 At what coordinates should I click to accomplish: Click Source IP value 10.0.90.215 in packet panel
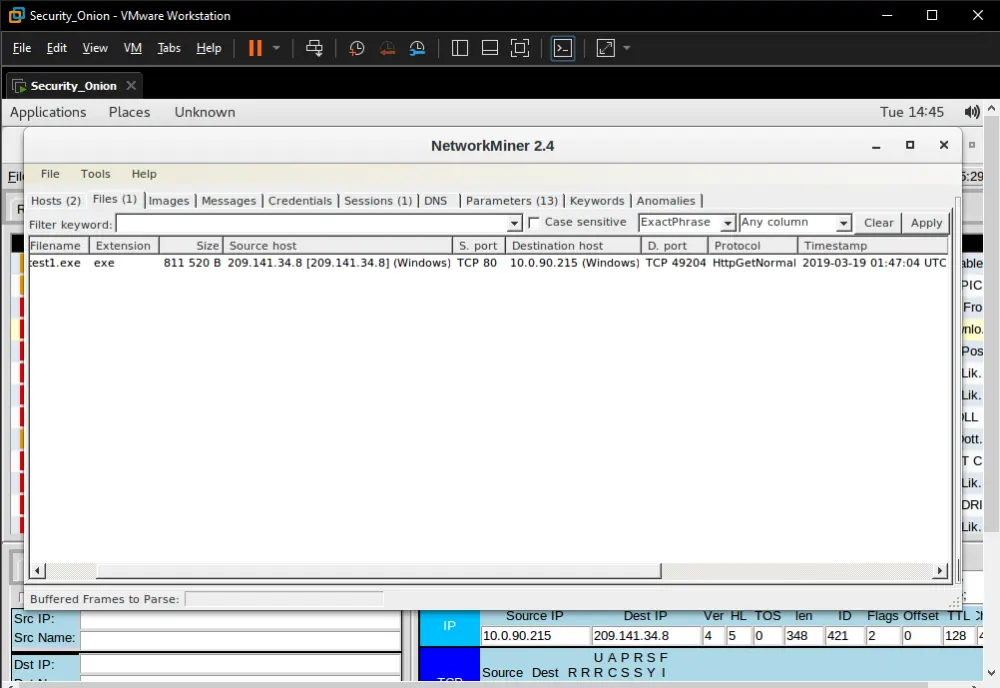[x=535, y=636]
